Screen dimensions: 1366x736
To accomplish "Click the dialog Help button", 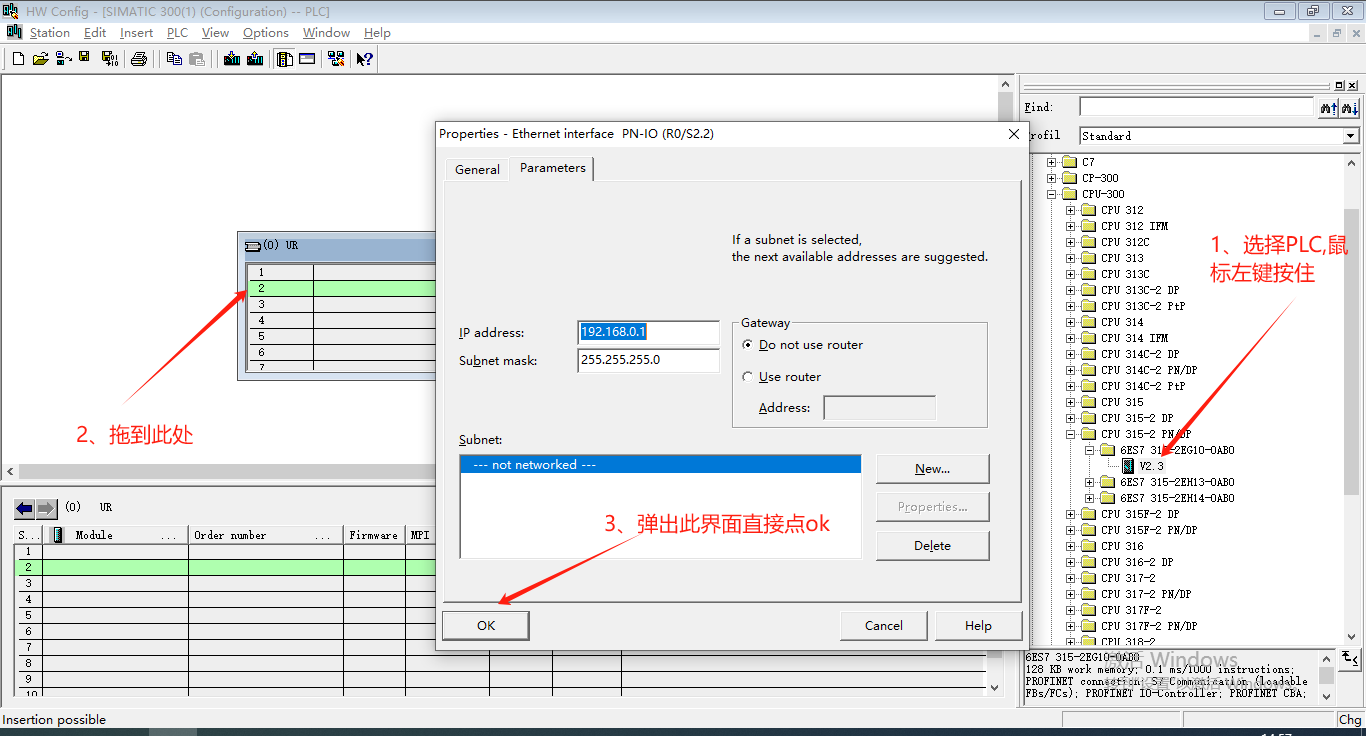I will pos(978,625).
